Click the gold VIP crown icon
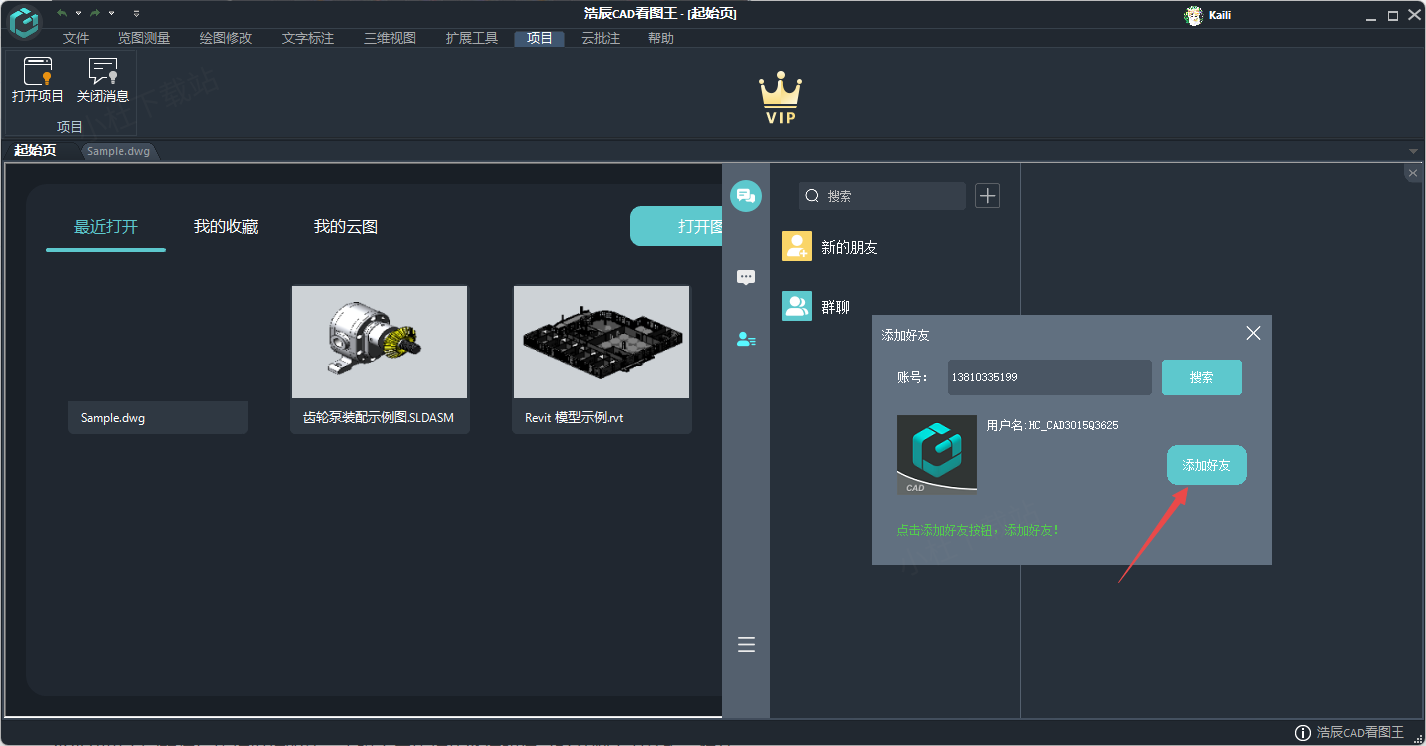Viewport: 1426px width, 746px height. pyautogui.click(x=780, y=98)
